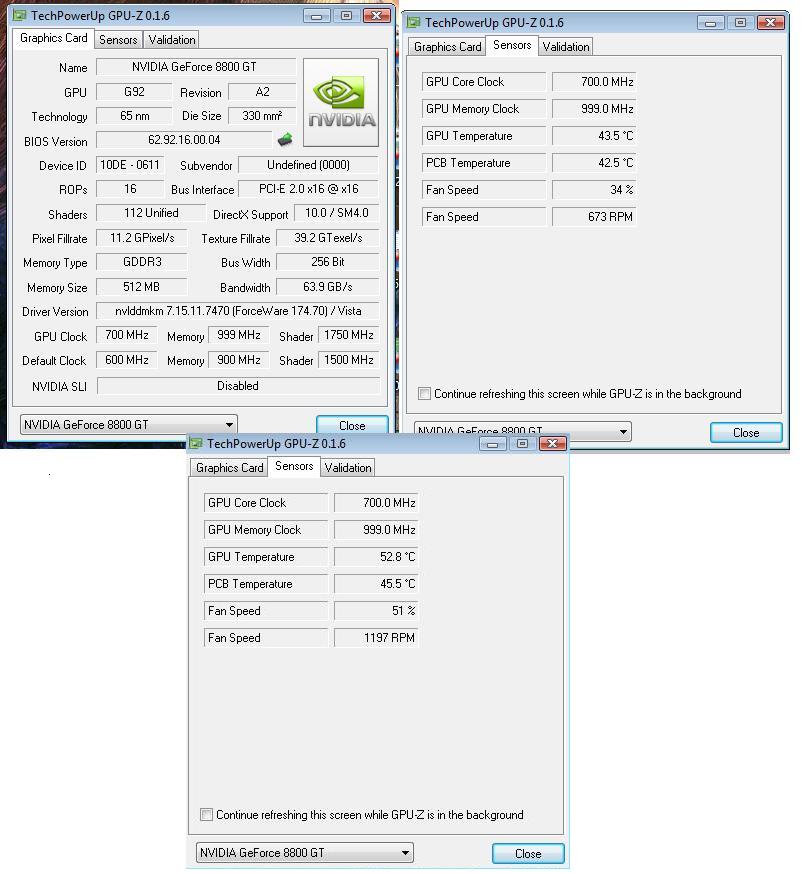
Task: Switch to Graphics Card tab in bottom window
Action: pos(229,468)
